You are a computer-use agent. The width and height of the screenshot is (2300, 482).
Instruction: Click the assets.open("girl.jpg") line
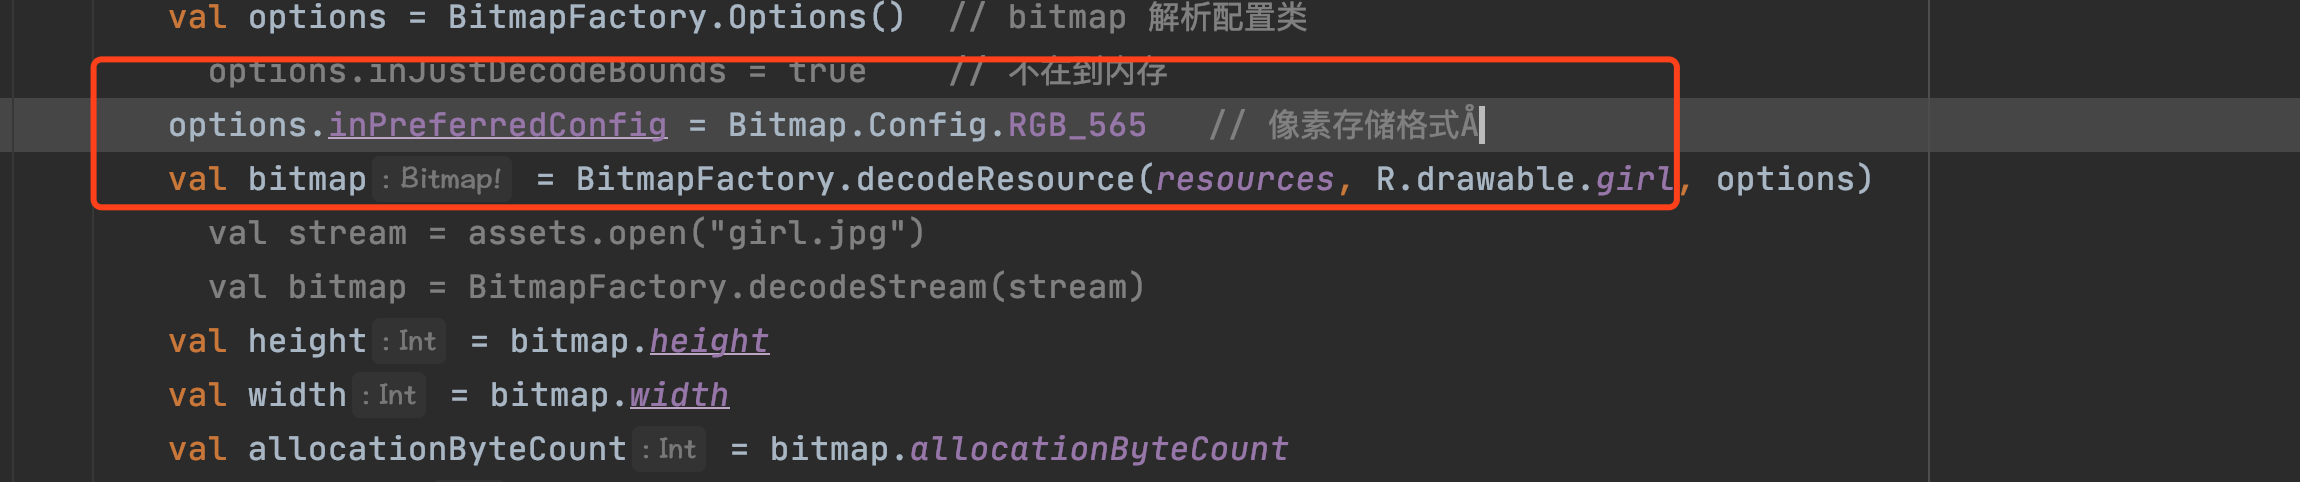(567, 233)
